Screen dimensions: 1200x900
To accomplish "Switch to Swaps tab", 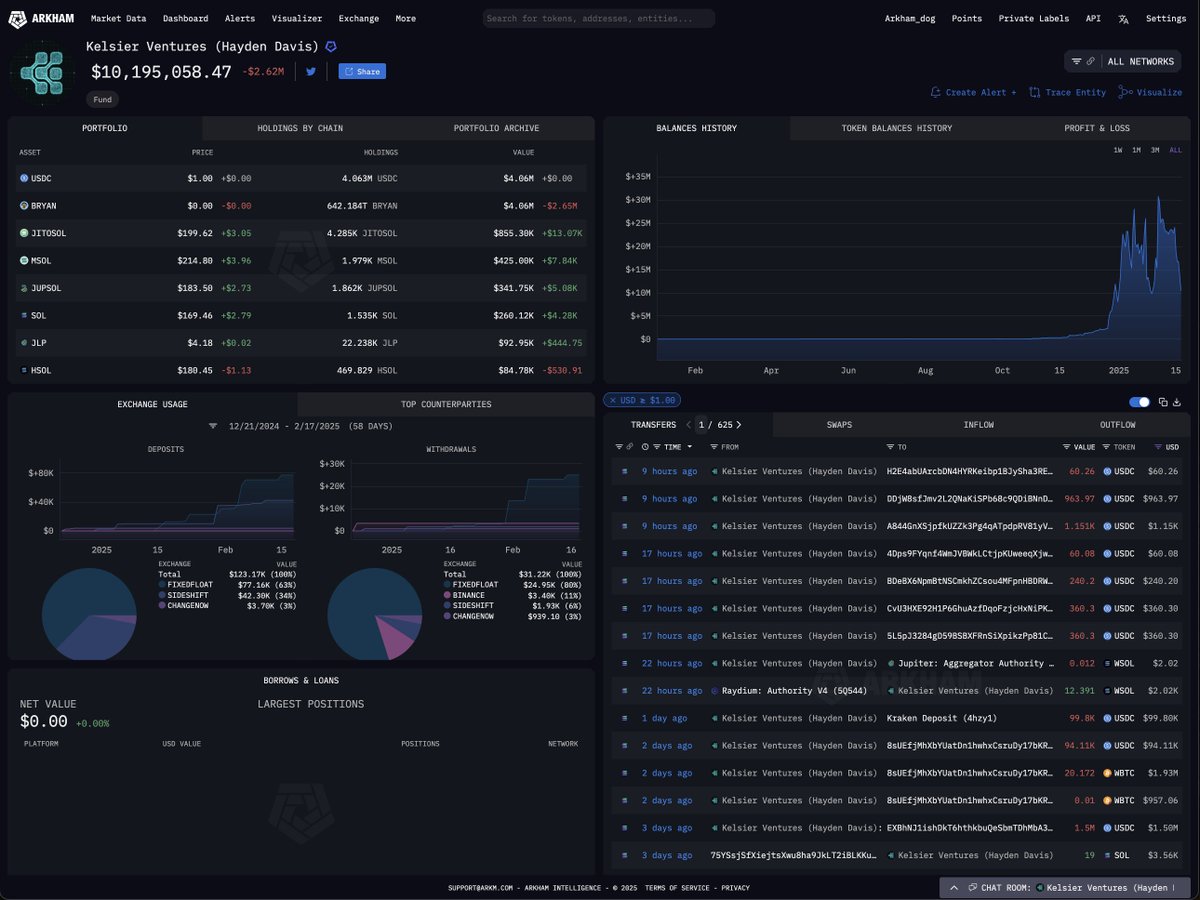I will (x=839, y=425).
